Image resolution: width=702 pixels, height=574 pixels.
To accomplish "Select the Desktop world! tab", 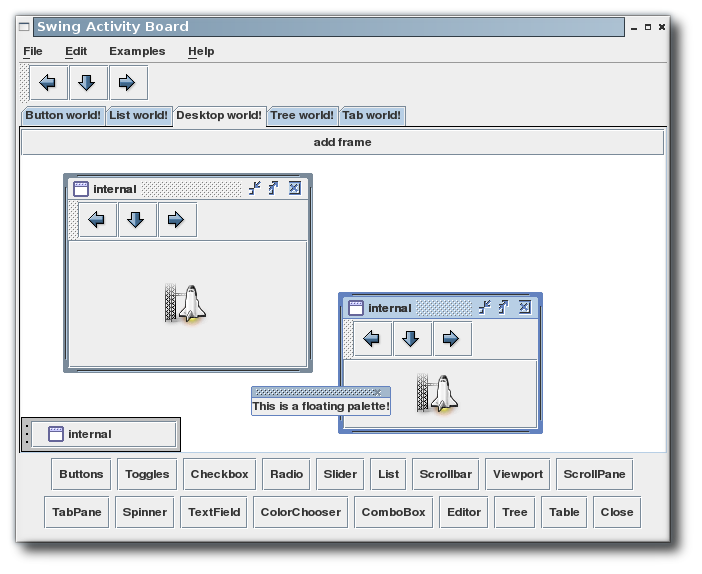I will (219, 116).
